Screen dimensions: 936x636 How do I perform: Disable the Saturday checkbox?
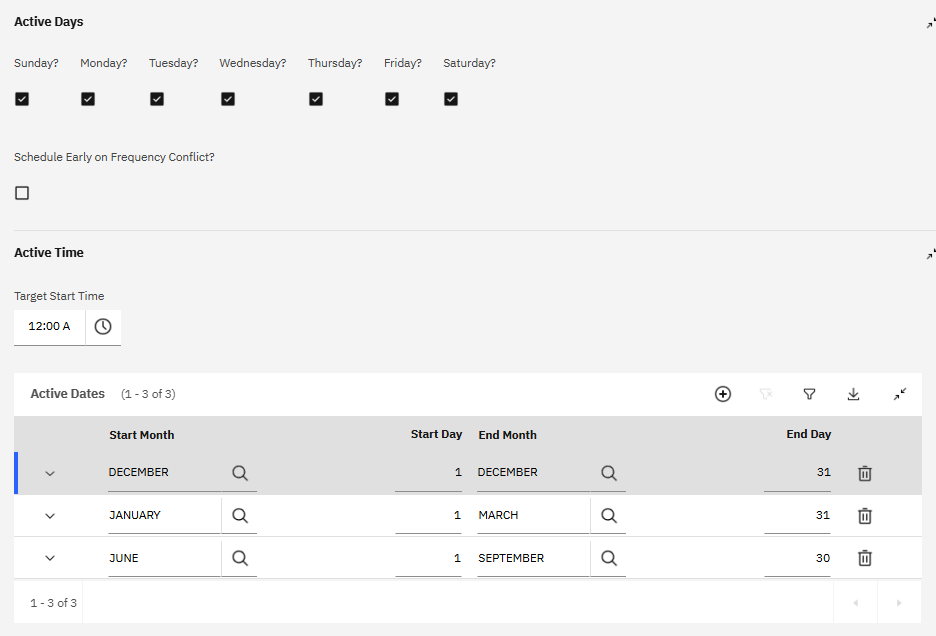(x=451, y=99)
